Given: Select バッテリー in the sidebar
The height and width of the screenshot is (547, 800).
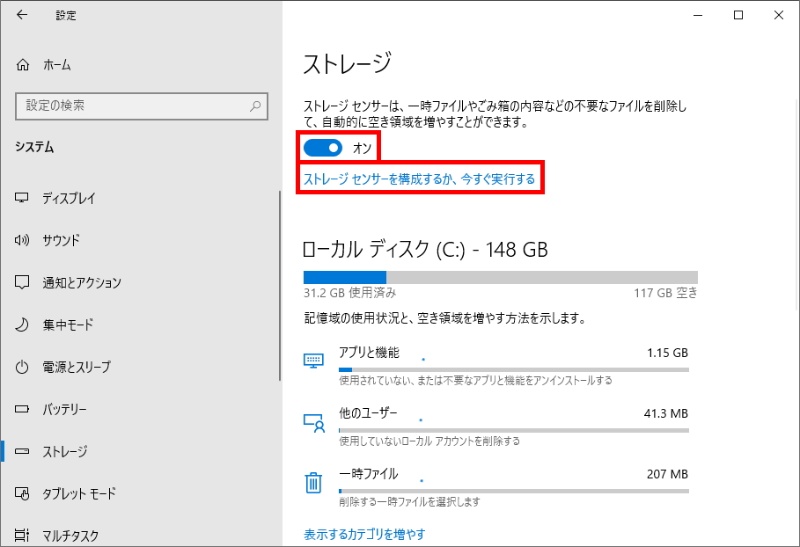Looking at the screenshot, I should [x=64, y=410].
